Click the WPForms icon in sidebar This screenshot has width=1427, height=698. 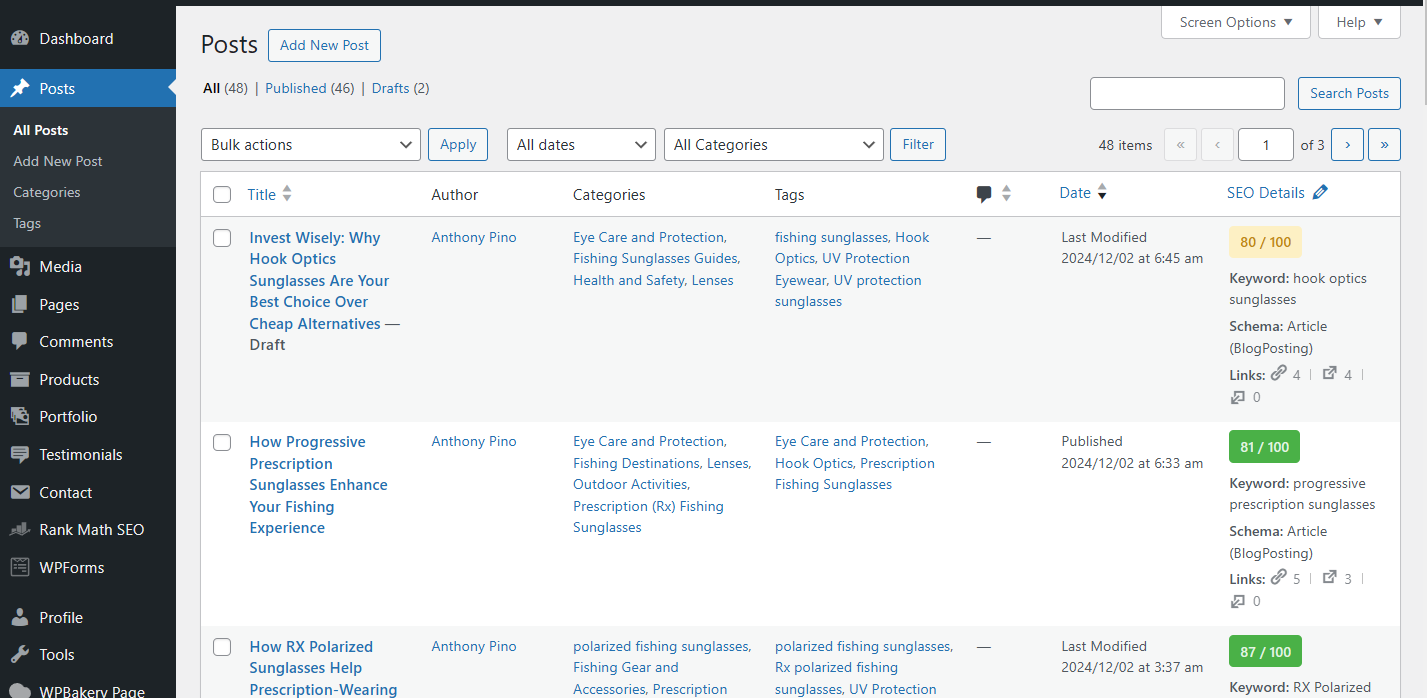pos(20,568)
